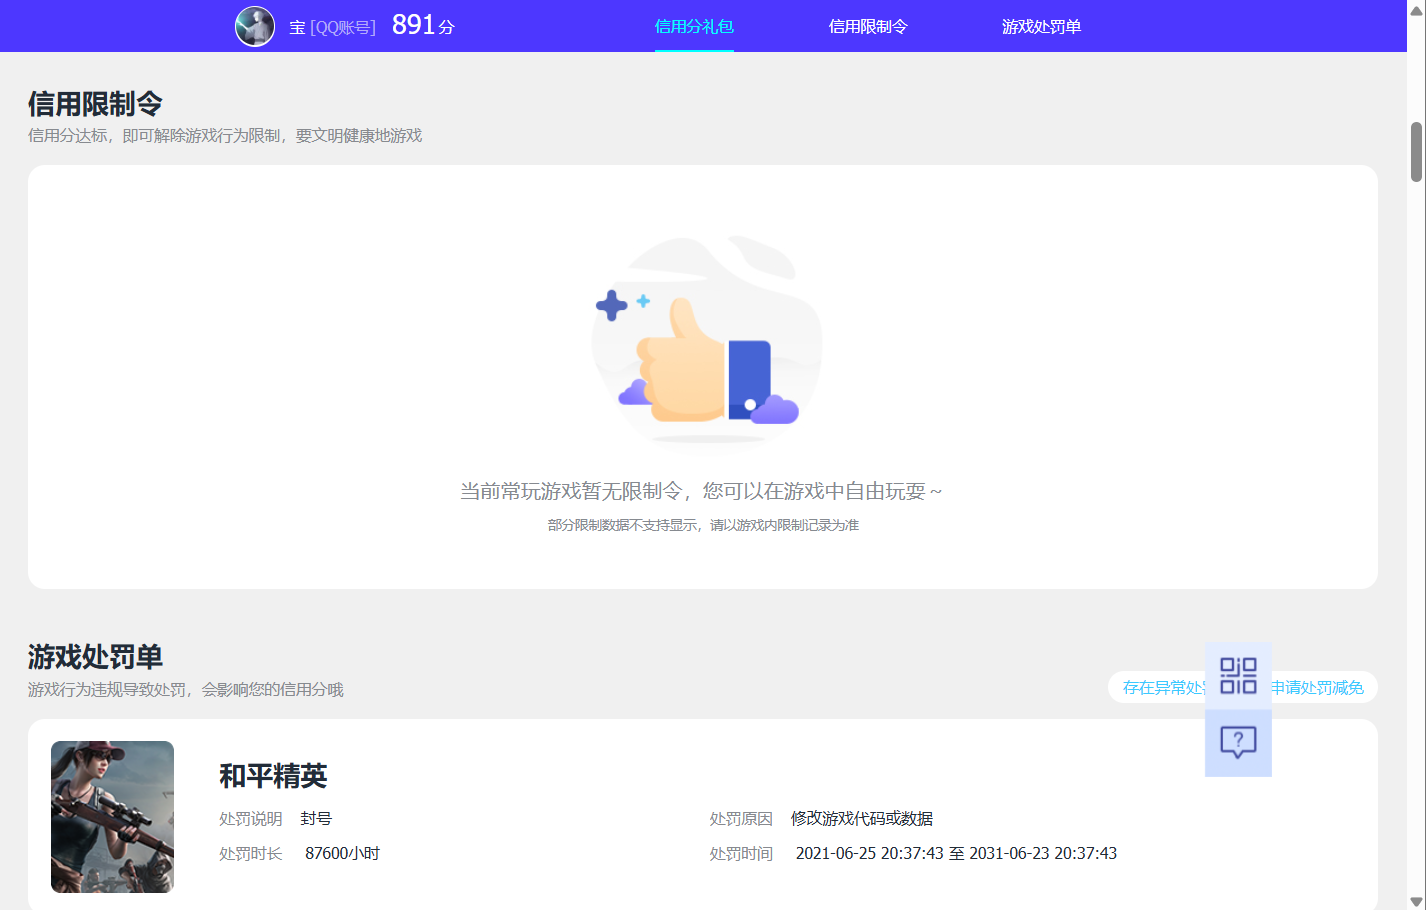
Task: Click the 和平精英 game cover thumbnail
Action: coord(112,817)
